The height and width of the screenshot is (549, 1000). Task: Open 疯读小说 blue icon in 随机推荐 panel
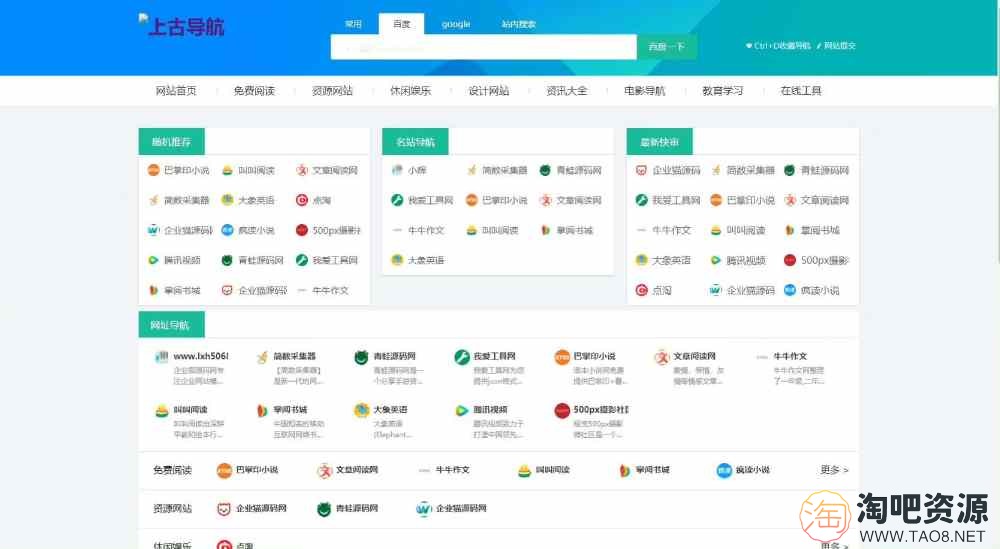(227, 230)
